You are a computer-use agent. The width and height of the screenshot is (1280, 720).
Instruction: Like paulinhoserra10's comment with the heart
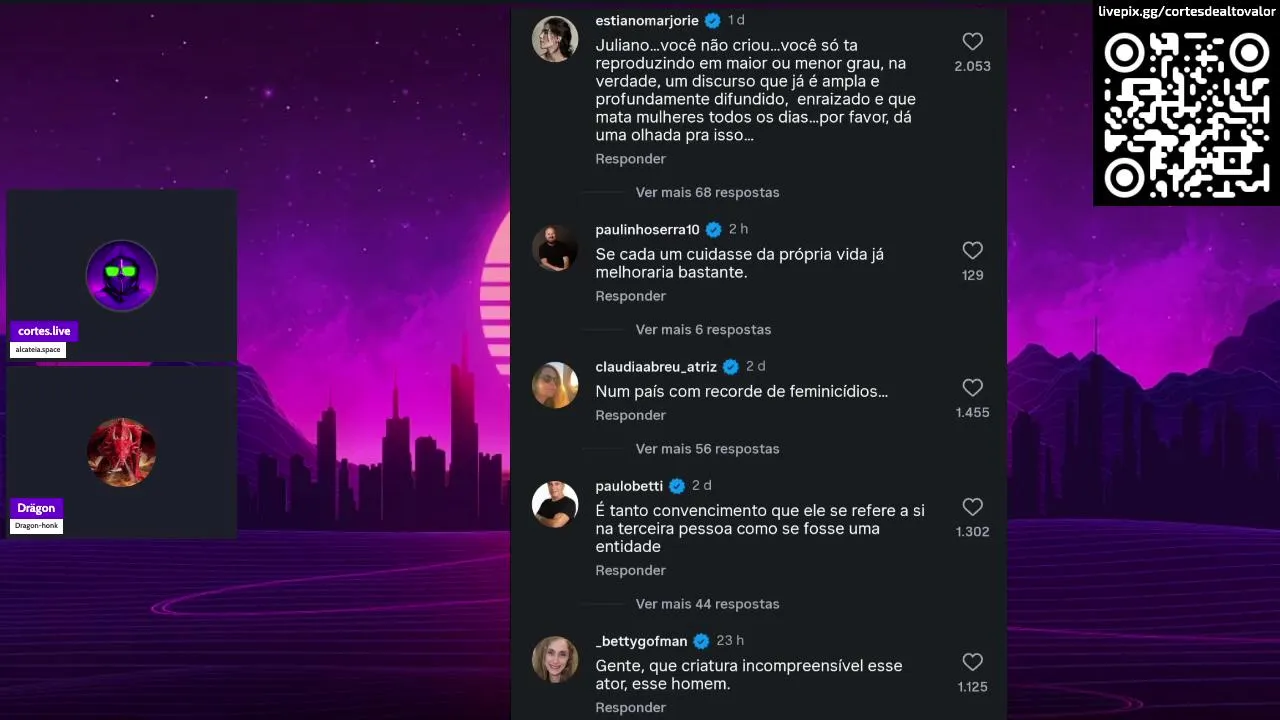[x=972, y=250]
